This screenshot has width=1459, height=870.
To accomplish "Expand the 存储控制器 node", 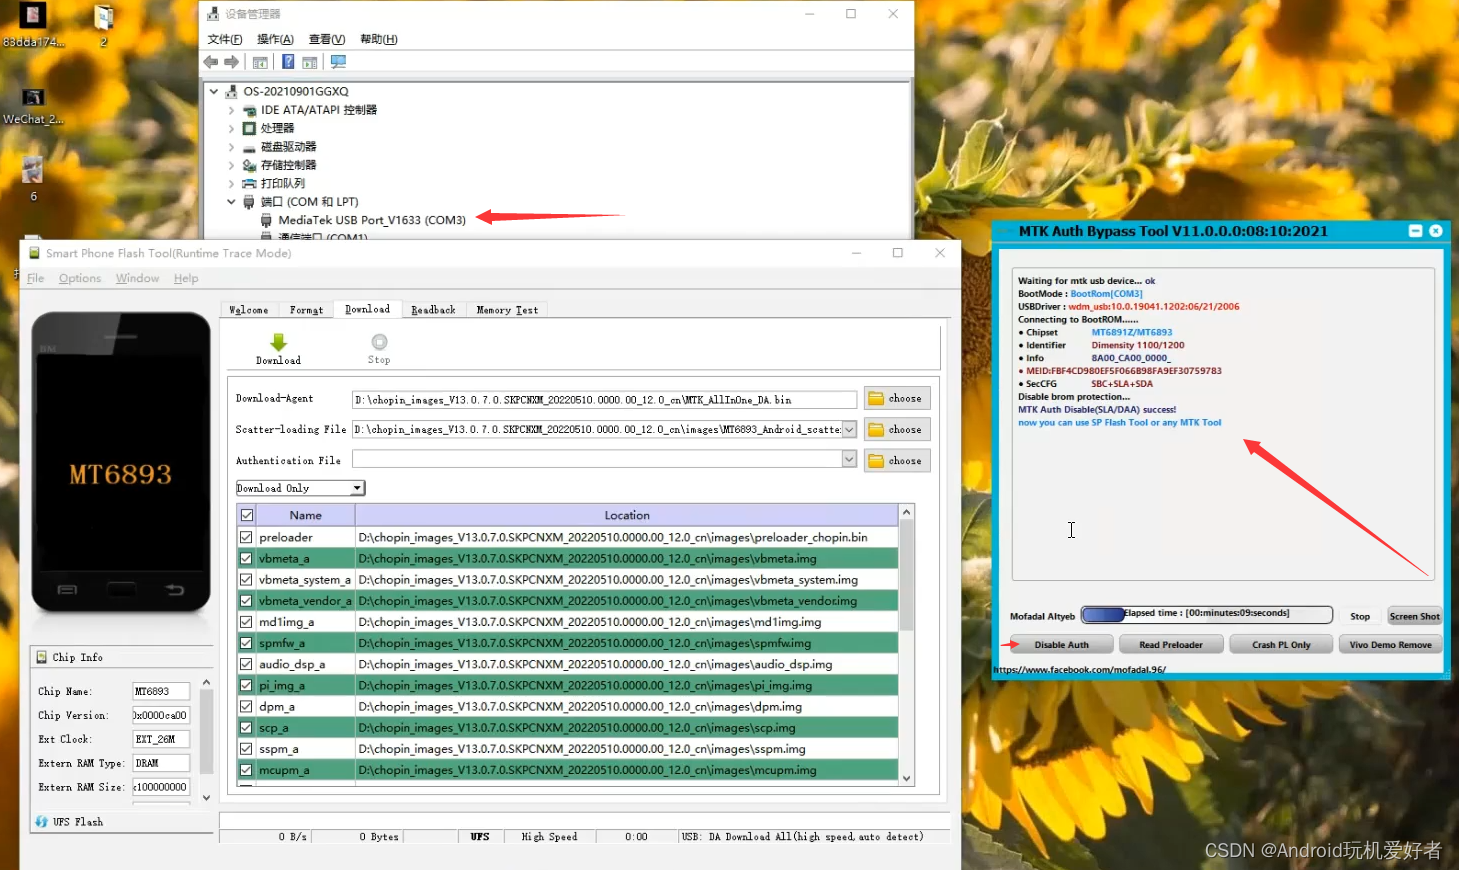I will [x=231, y=165].
